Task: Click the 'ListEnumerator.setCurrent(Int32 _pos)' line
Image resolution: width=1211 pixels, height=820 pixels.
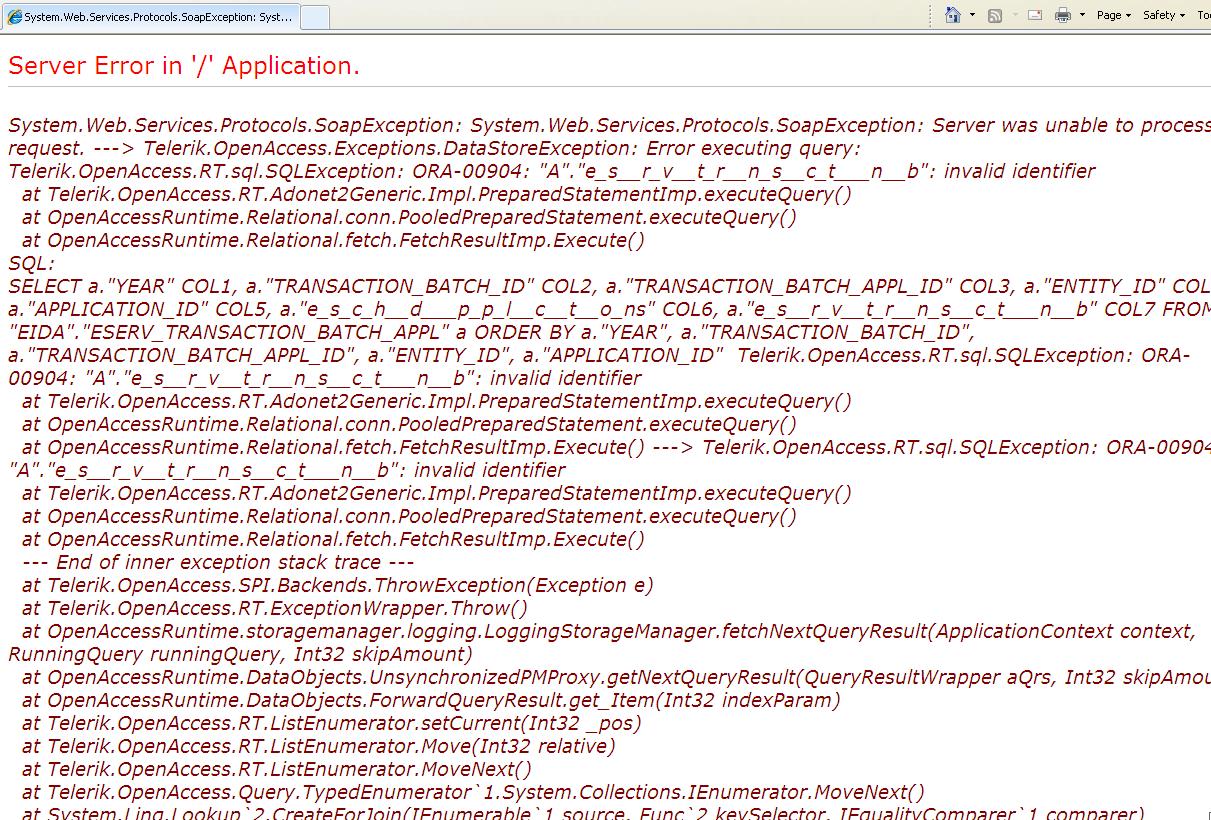Action: pyautogui.click(x=332, y=723)
